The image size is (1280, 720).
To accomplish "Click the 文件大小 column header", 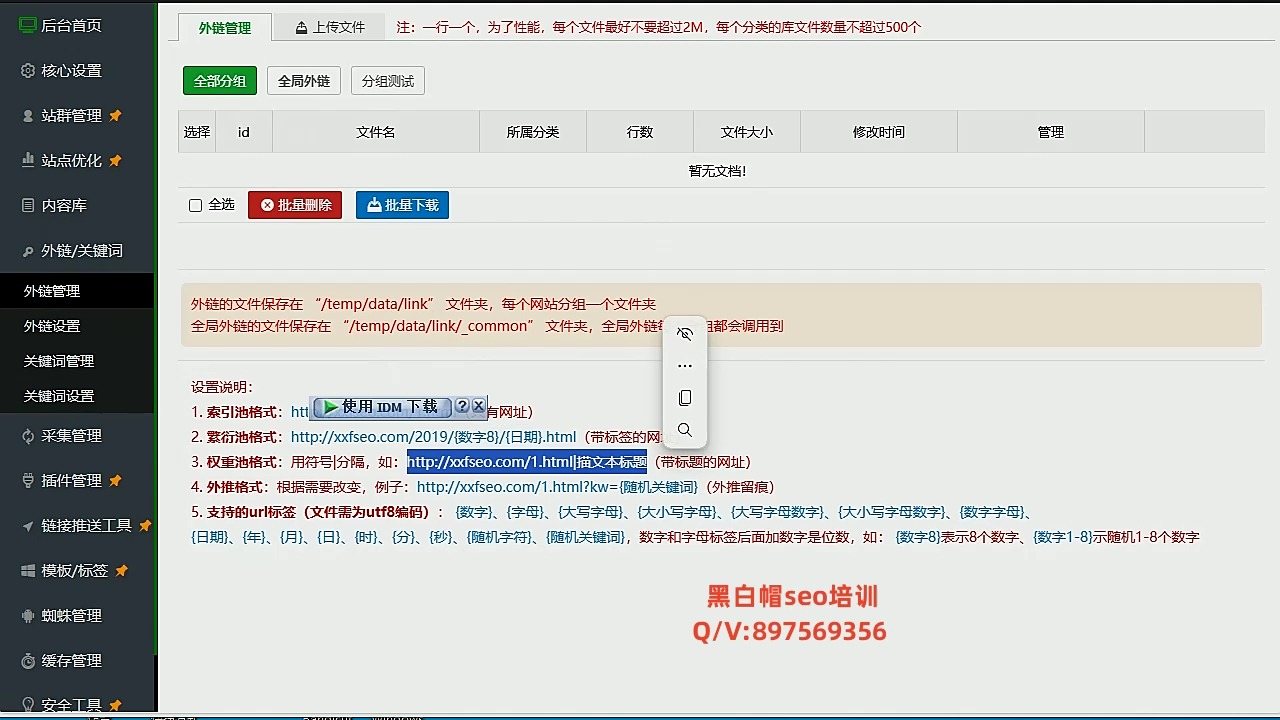I will pyautogui.click(x=747, y=132).
